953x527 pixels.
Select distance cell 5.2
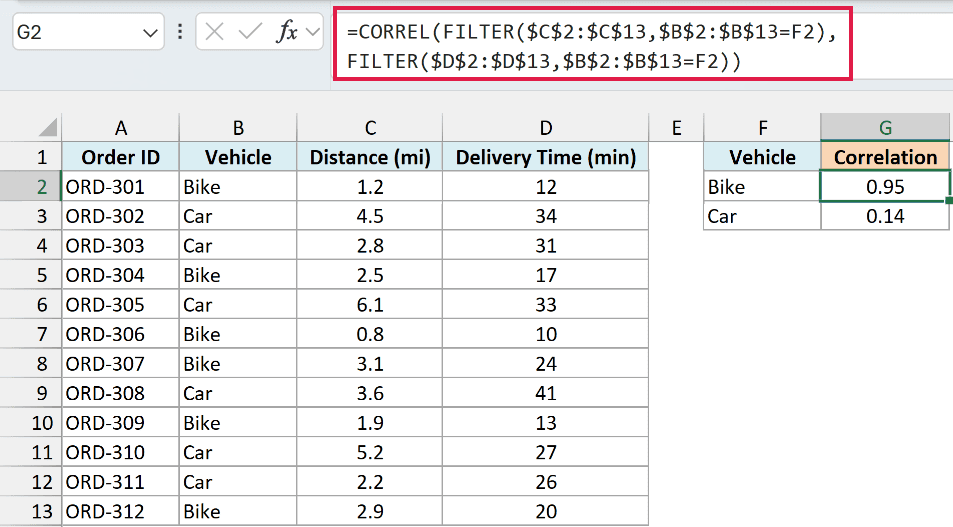click(x=370, y=453)
